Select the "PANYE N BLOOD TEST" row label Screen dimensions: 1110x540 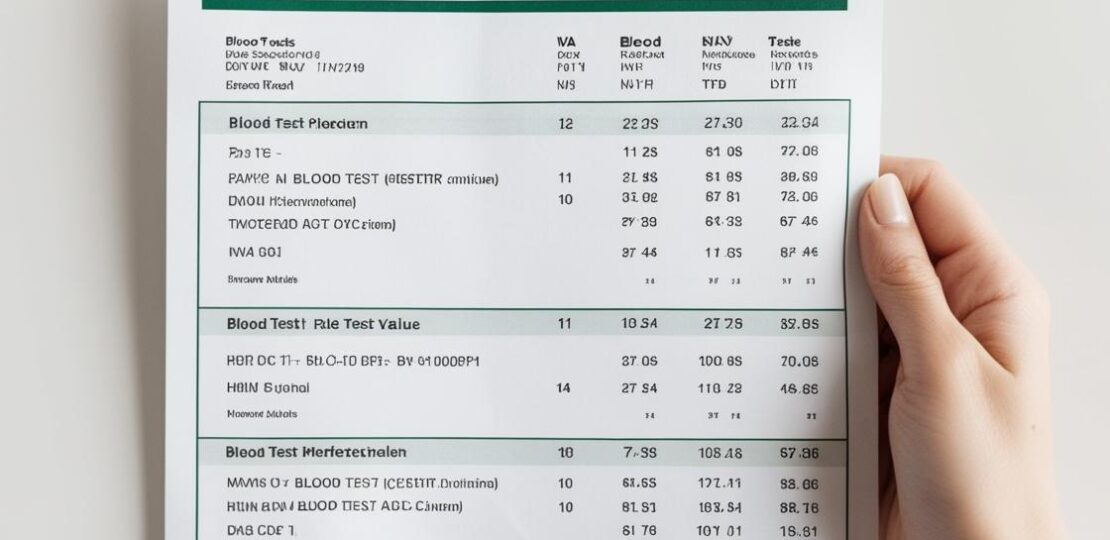click(x=363, y=179)
